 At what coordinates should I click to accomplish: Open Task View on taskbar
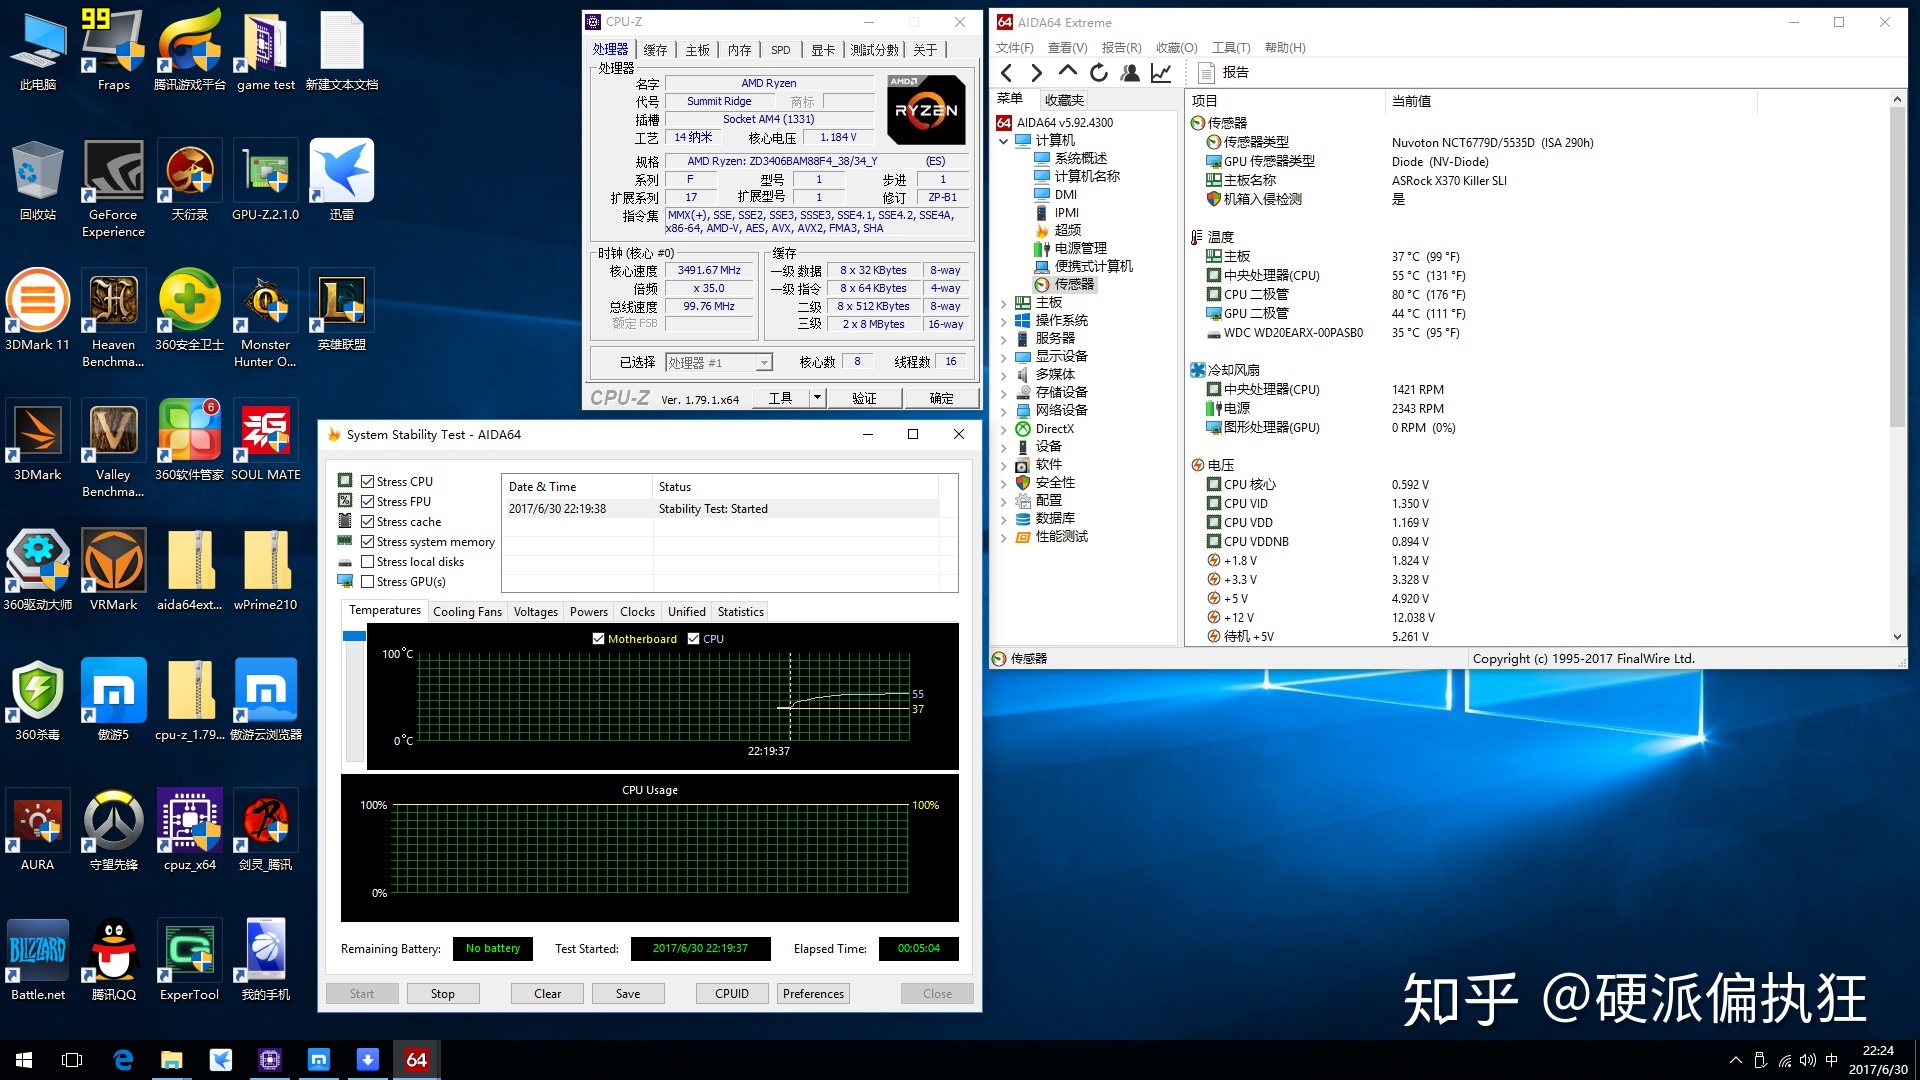tap(72, 1060)
